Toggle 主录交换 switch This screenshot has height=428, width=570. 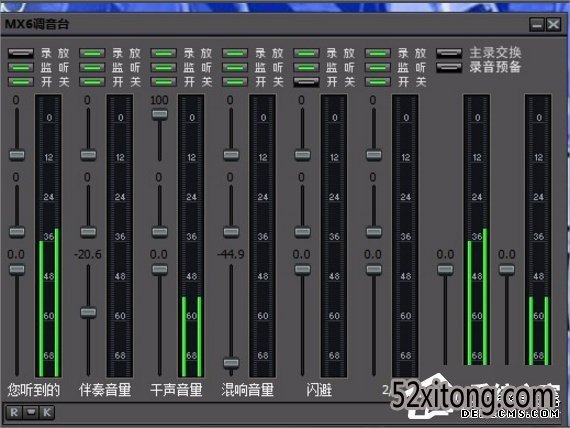pos(449,53)
